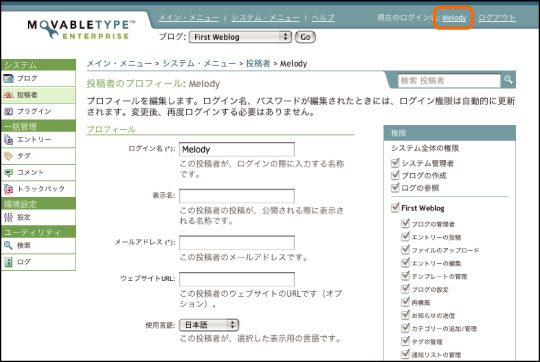Toggle the テンプレートの管理 checkbox

coord(405,276)
